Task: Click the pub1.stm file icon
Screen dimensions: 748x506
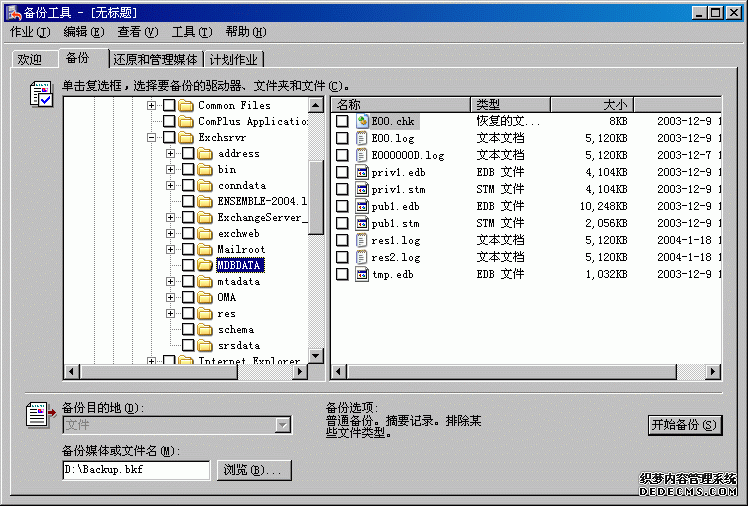Action: (362, 223)
